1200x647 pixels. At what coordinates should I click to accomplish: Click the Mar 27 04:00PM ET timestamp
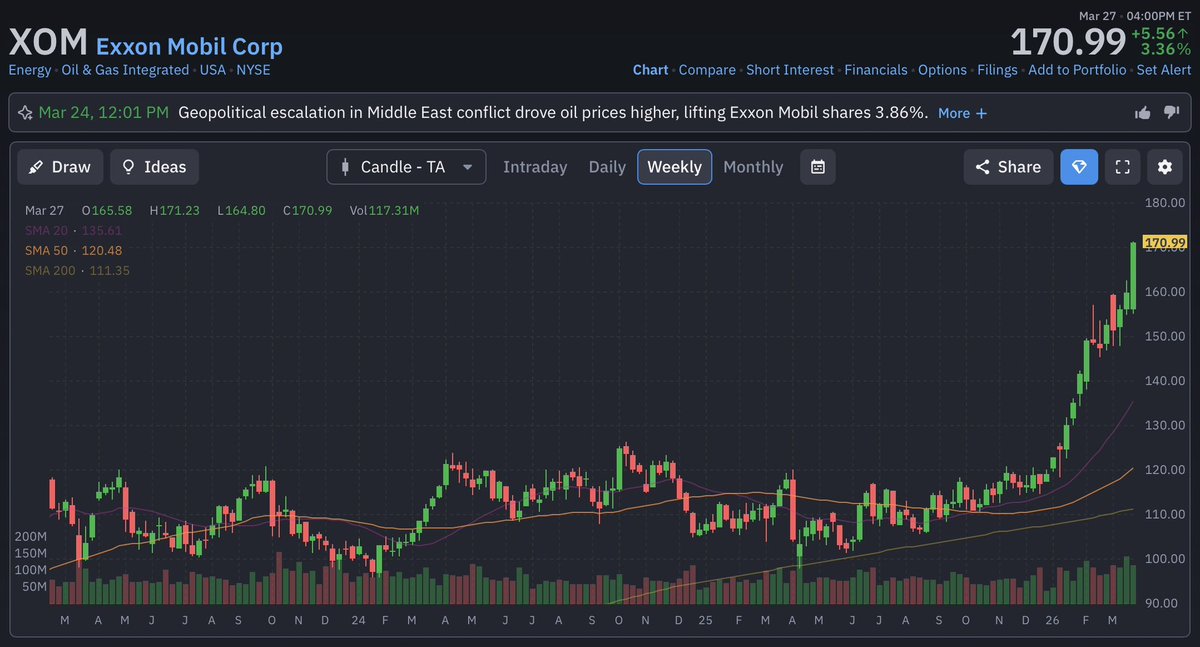pos(1135,15)
